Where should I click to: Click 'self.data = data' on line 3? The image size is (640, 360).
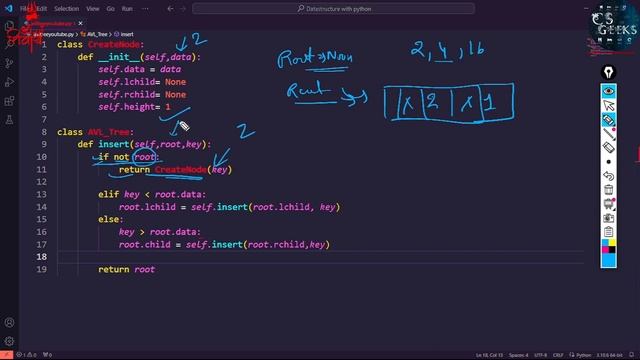(x=140, y=69)
